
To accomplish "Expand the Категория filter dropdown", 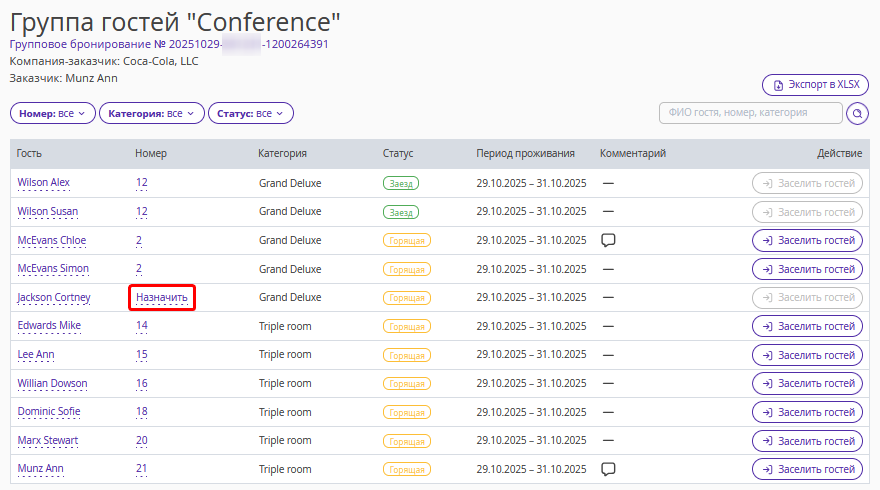I will 151,114.
